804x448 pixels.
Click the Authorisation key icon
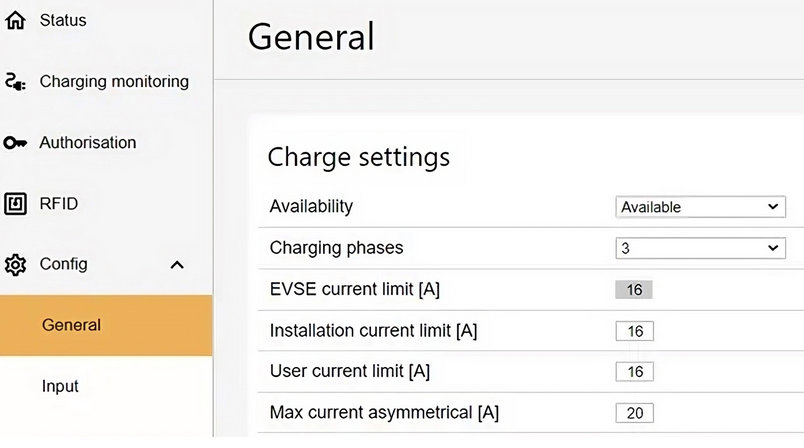(x=15, y=143)
